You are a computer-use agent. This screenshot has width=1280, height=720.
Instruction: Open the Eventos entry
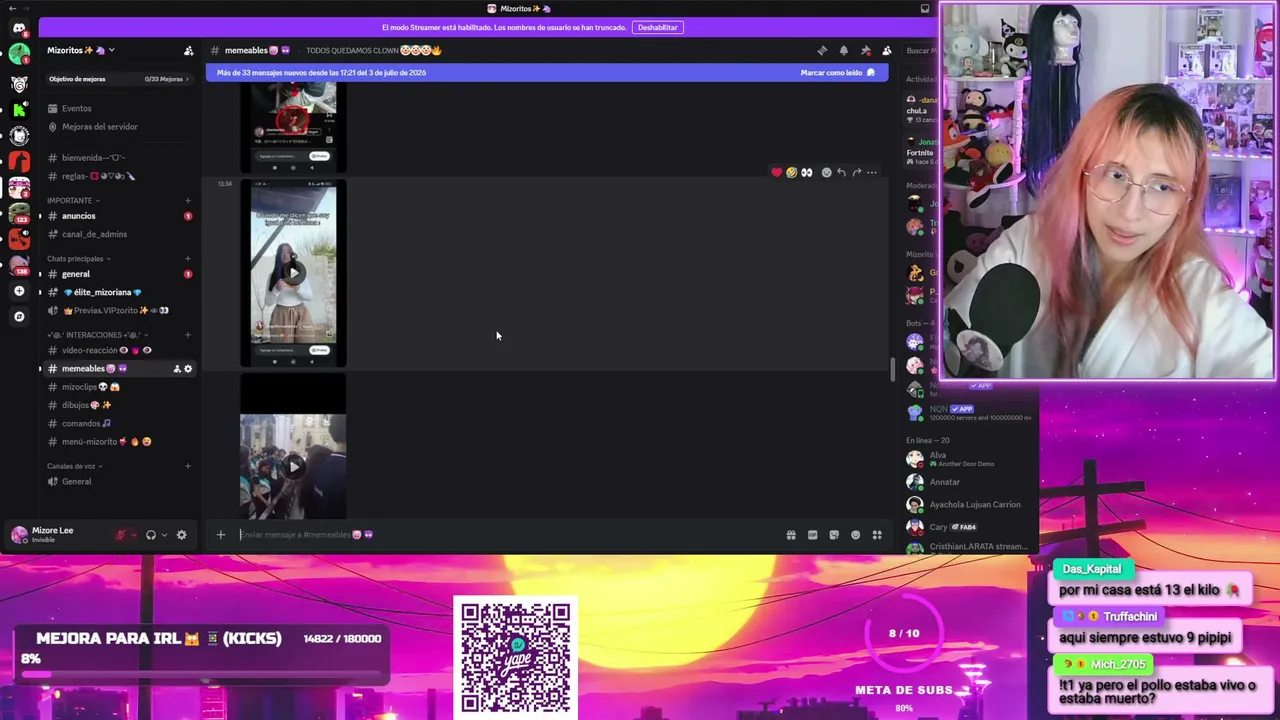[x=118, y=108]
